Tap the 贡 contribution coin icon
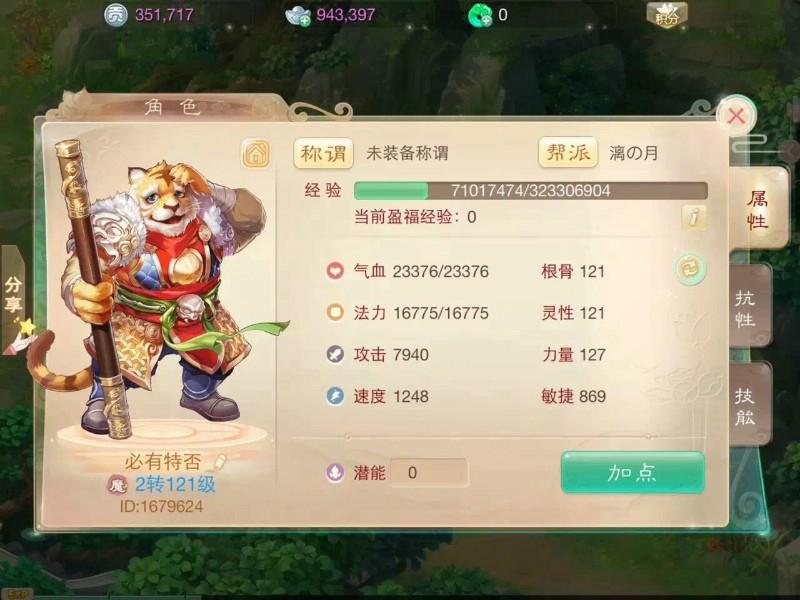The width and height of the screenshot is (800, 600). pos(115,15)
